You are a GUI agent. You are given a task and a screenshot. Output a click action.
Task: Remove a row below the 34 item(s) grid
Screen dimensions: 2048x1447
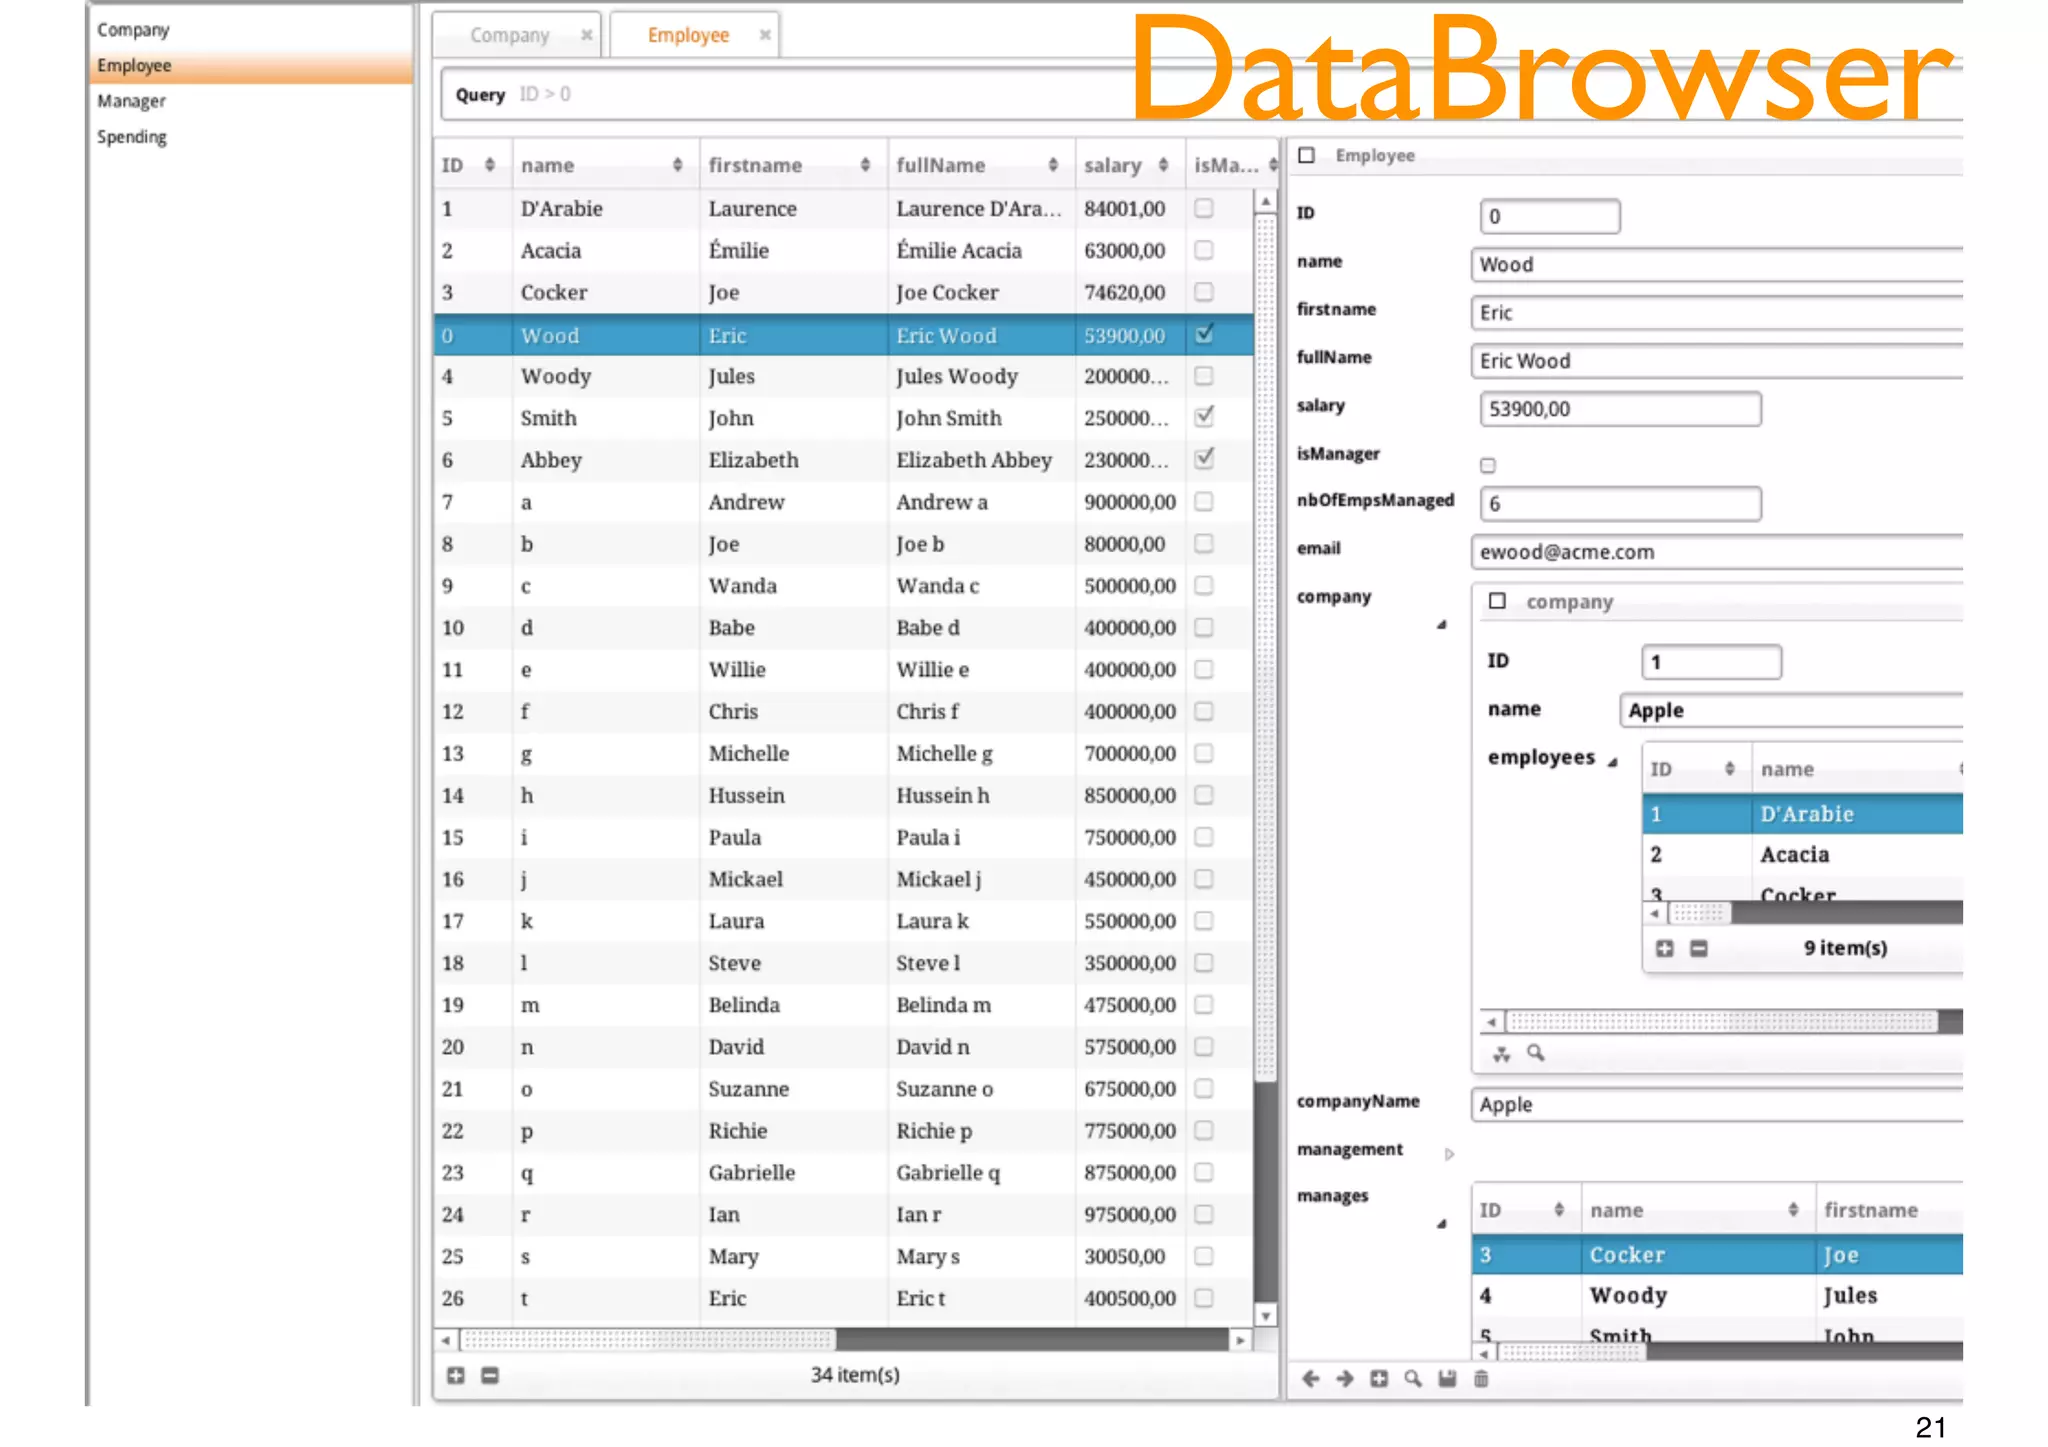(490, 1375)
